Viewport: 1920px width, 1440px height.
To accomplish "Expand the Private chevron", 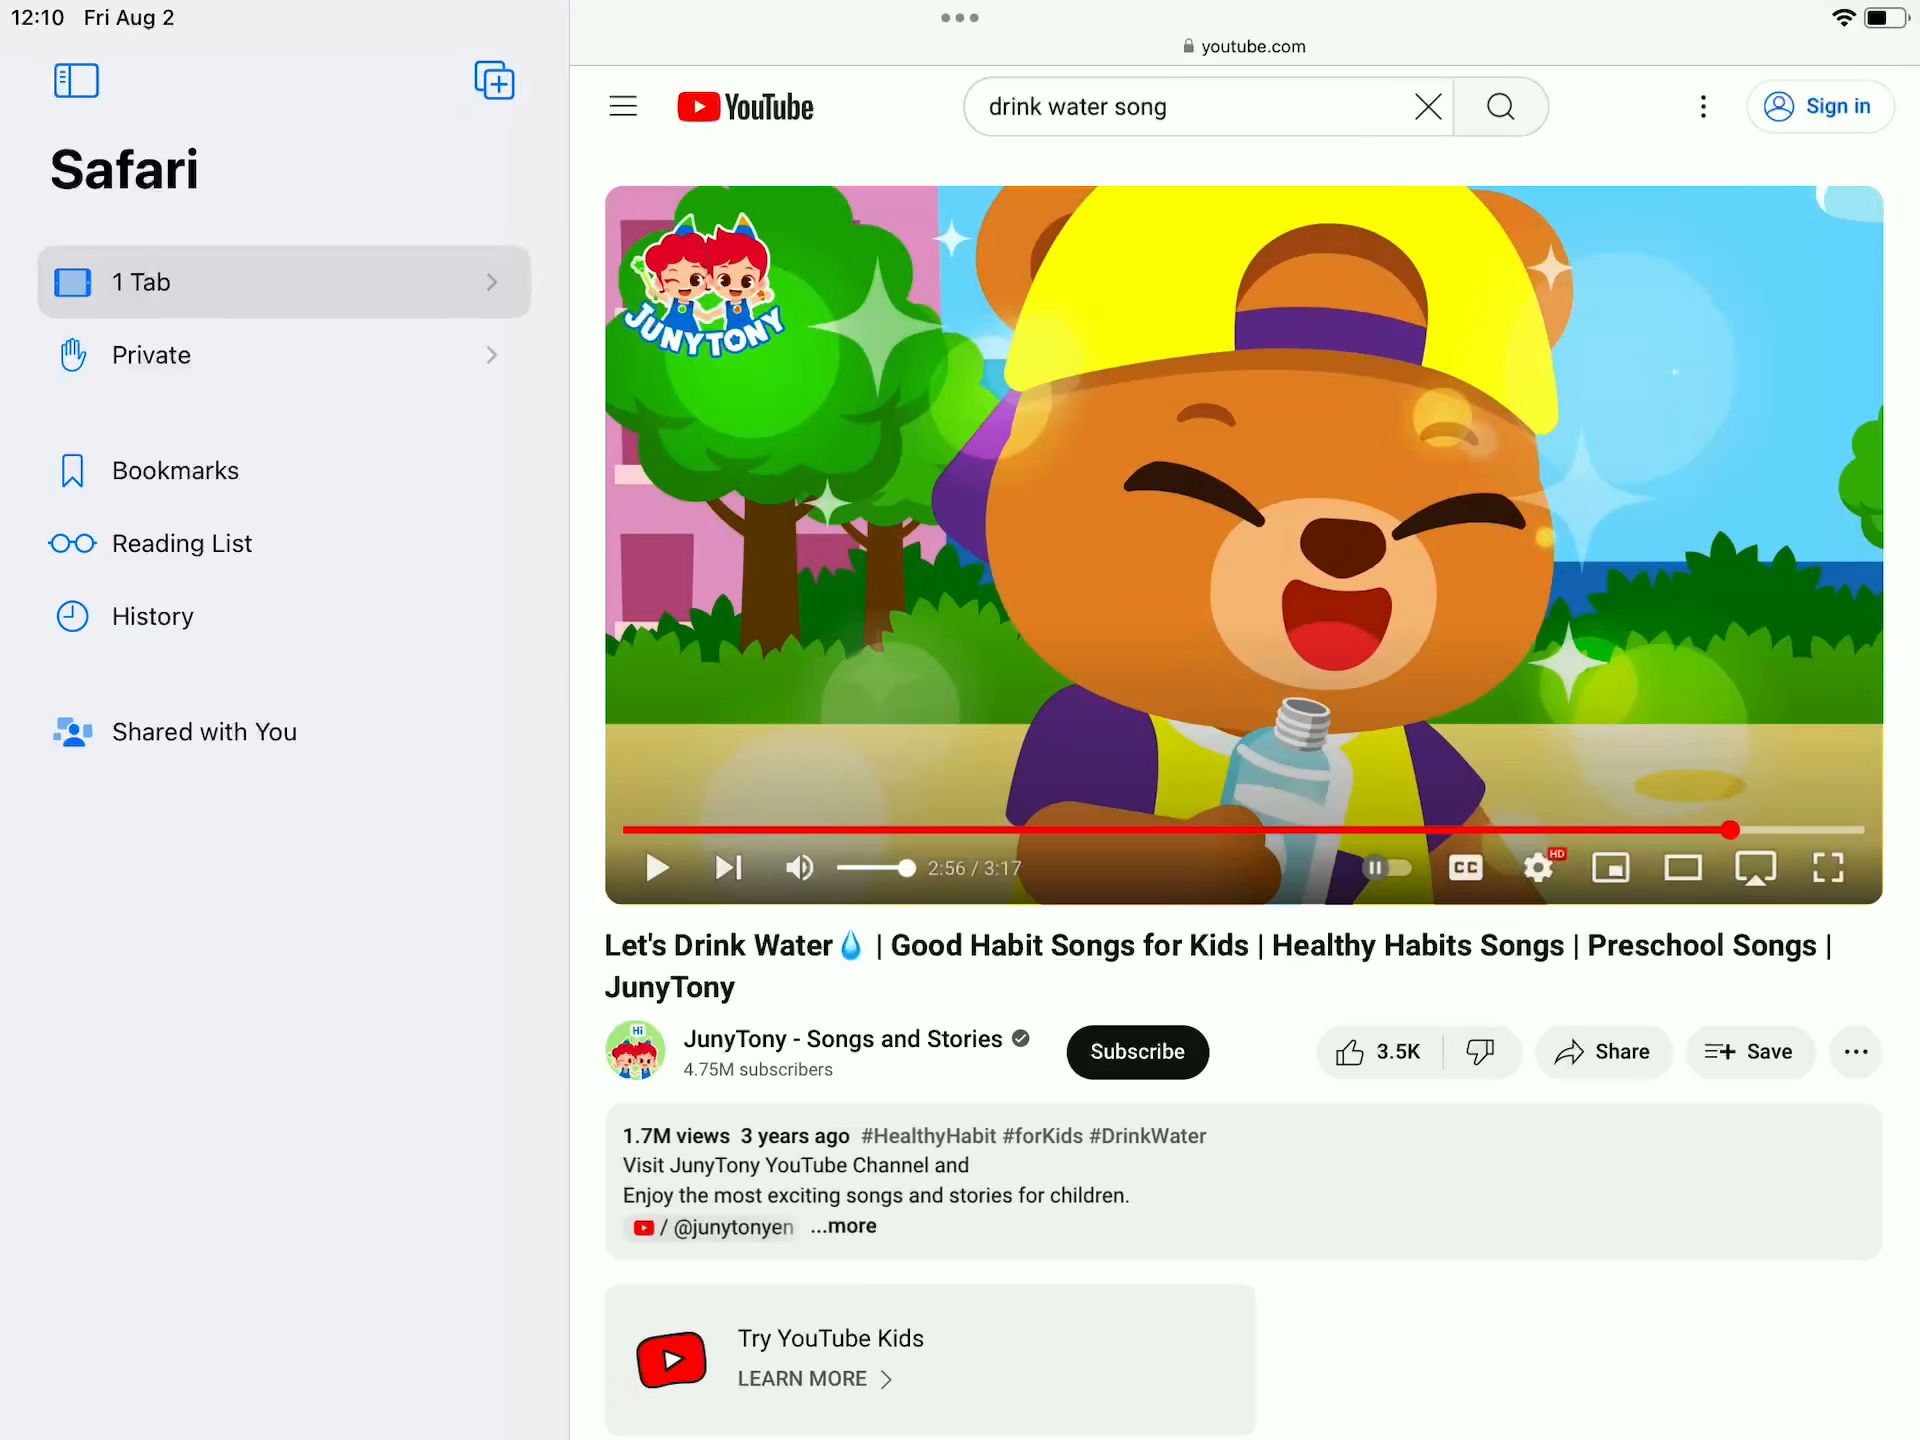I will pos(491,355).
